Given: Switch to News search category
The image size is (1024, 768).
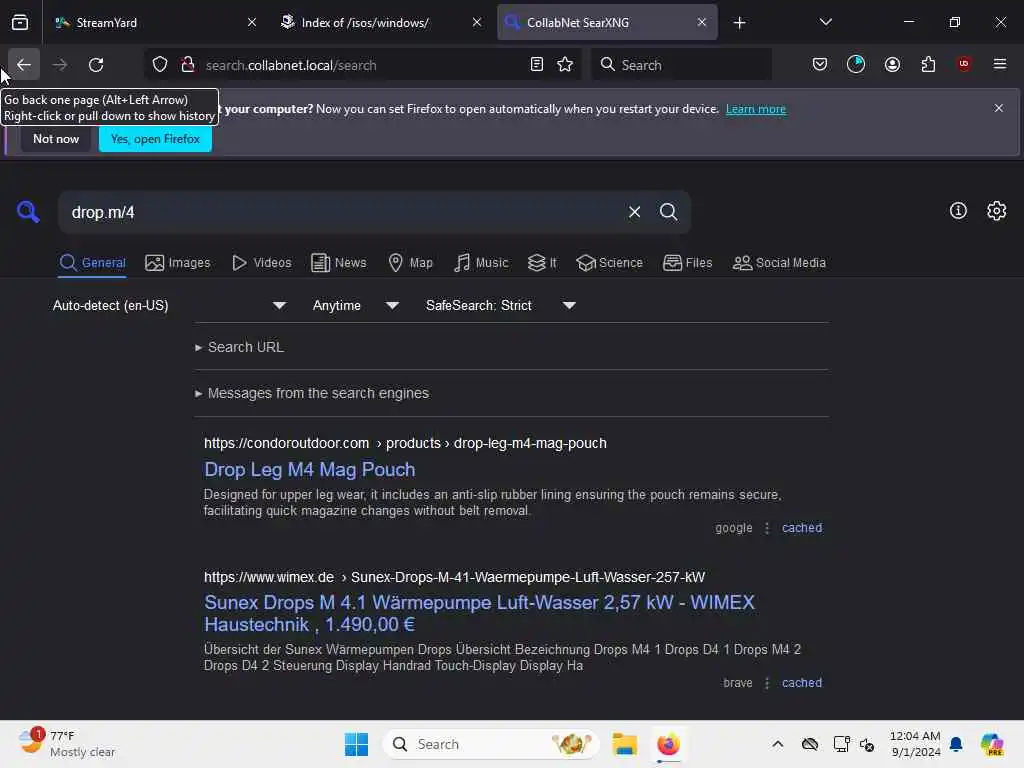Looking at the screenshot, I should 338,263.
